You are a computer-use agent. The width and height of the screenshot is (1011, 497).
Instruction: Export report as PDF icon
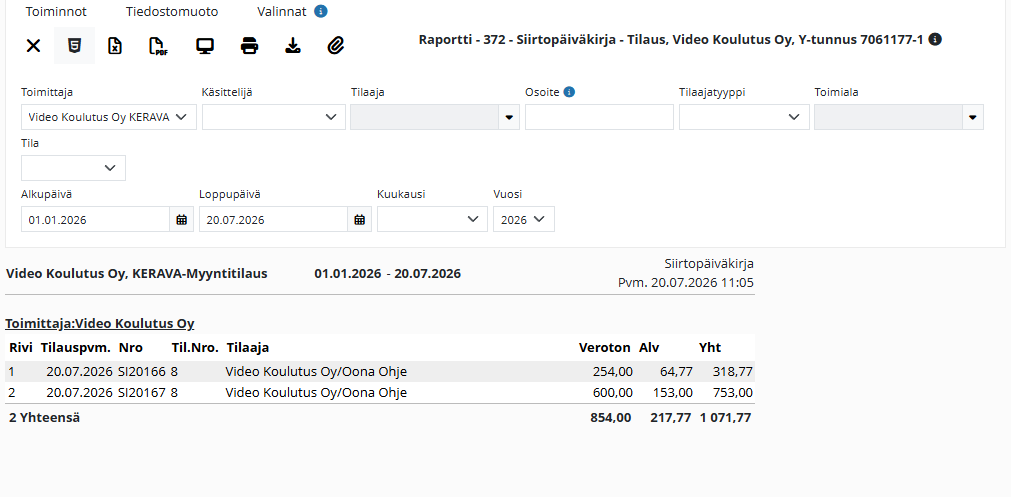tap(158, 46)
